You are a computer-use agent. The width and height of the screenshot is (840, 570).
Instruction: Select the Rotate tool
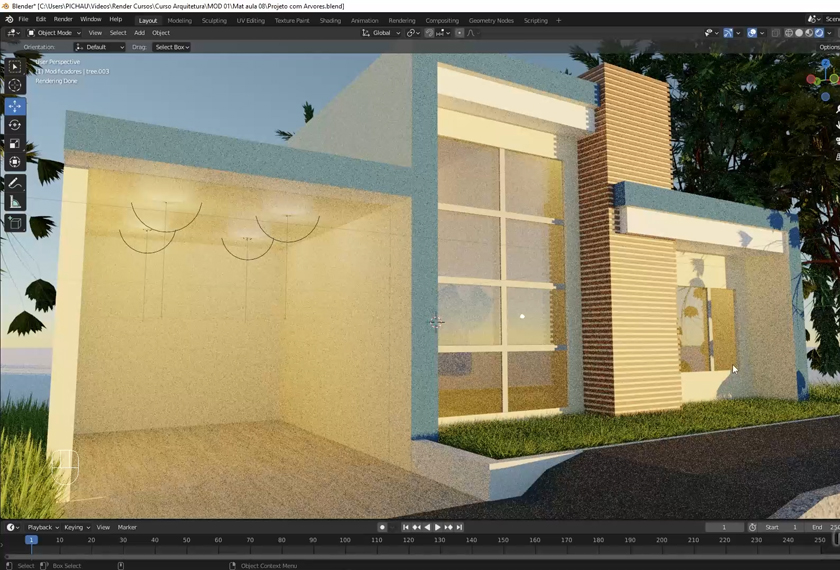click(x=15, y=125)
